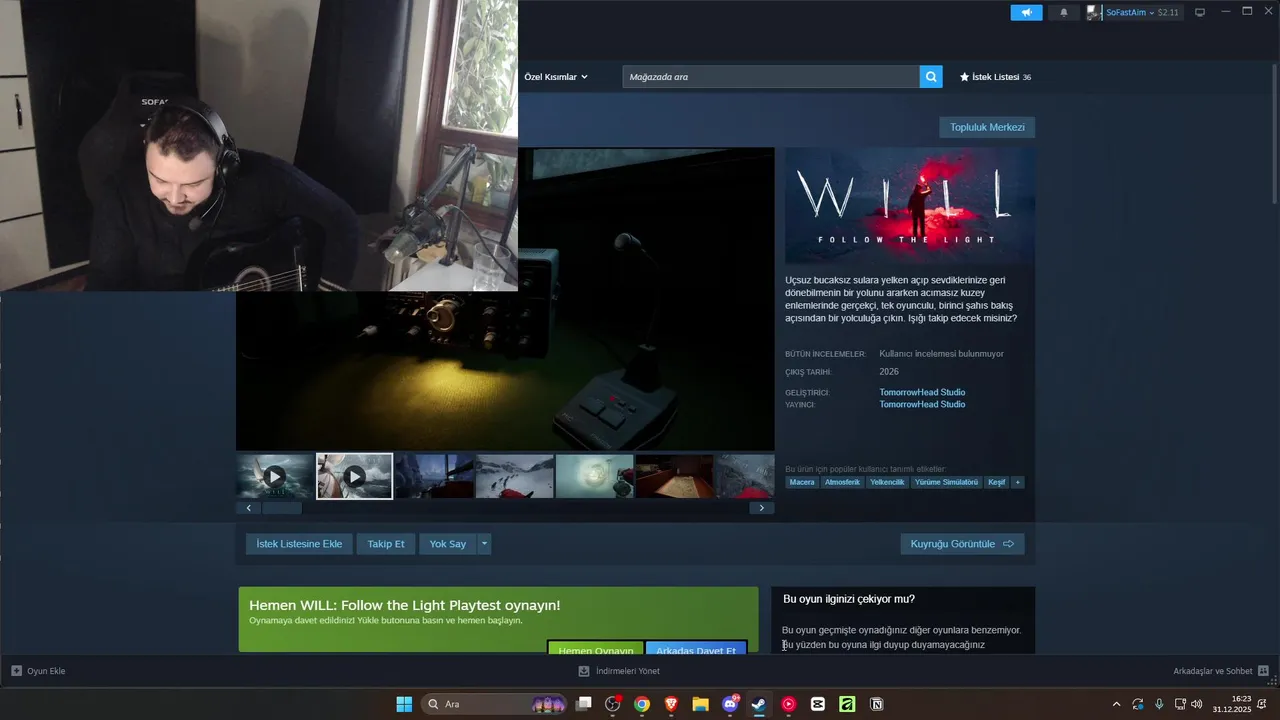Click the $2.11 wallet balance
This screenshot has height=720, width=1280.
(x=1168, y=12)
